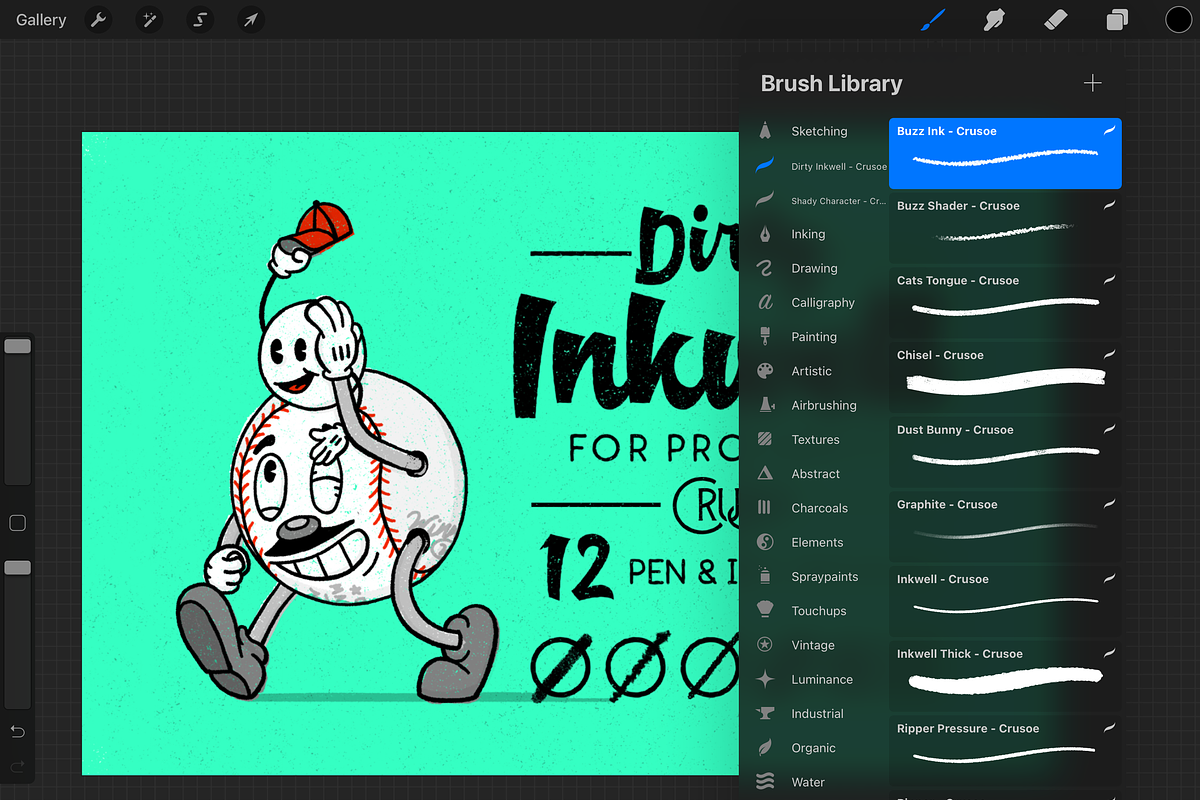Select the Chisel - Crusoe brush

pyautogui.click(x=1005, y=378)
